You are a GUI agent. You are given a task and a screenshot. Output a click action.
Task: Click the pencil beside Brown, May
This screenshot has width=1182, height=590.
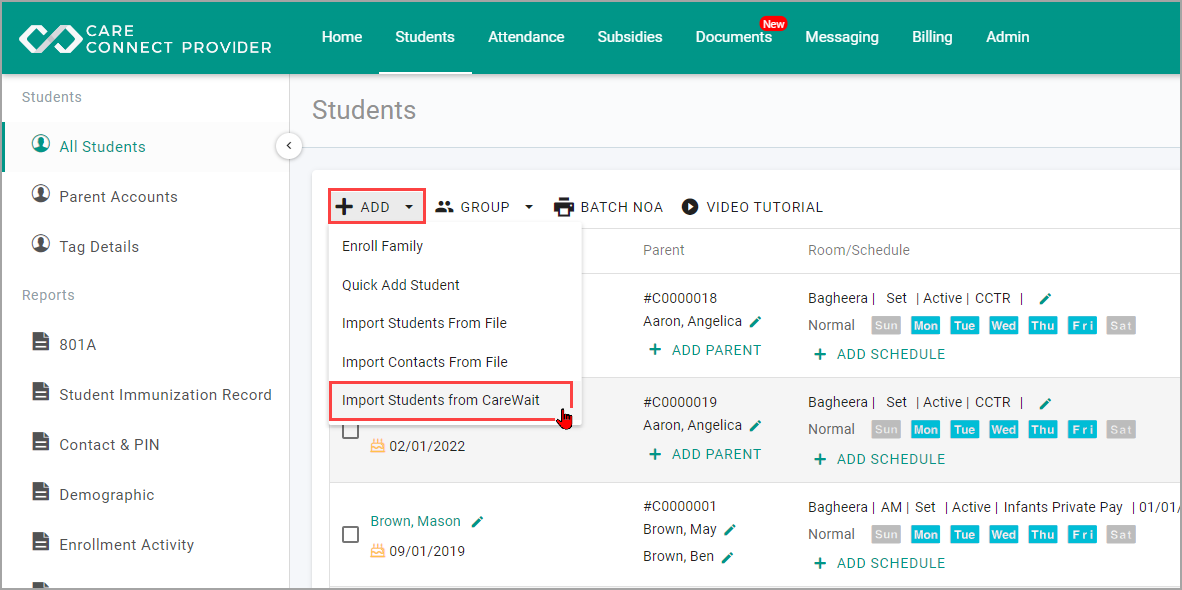(x=730, y=530)
